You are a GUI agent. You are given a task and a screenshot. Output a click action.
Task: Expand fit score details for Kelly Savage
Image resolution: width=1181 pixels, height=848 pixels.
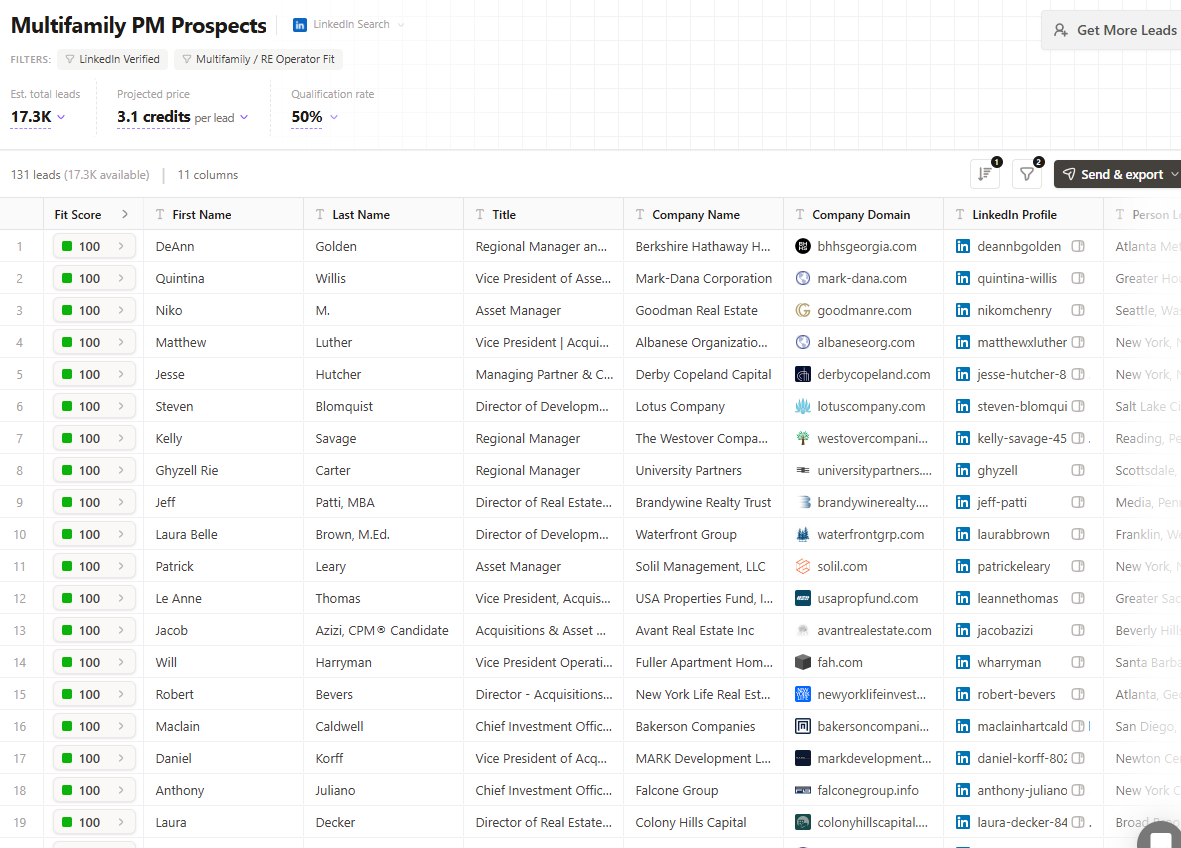click(x=121, y=438)
